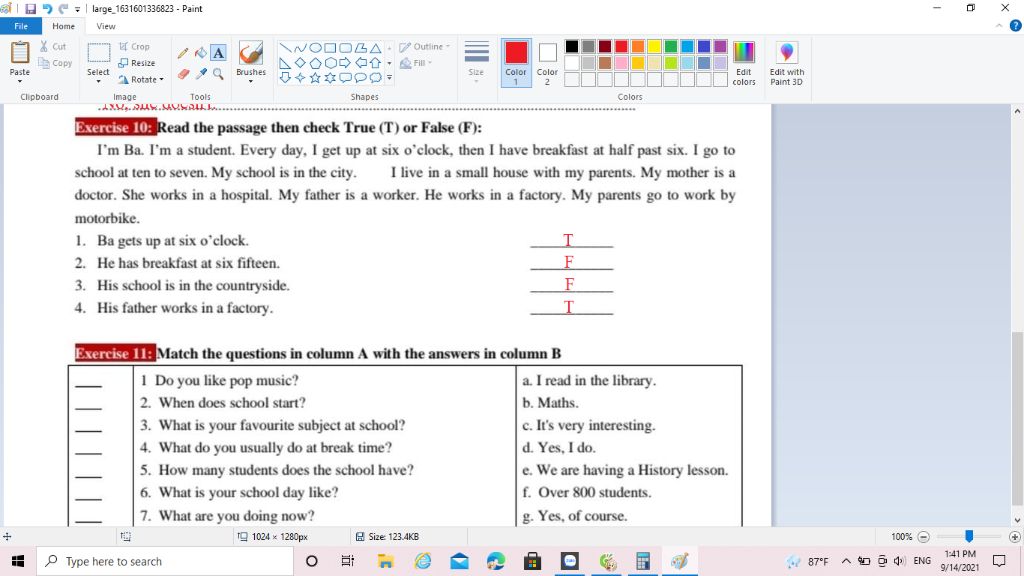
Task: Click Undo in quick access toolbar
Action: tap(47, 8)
